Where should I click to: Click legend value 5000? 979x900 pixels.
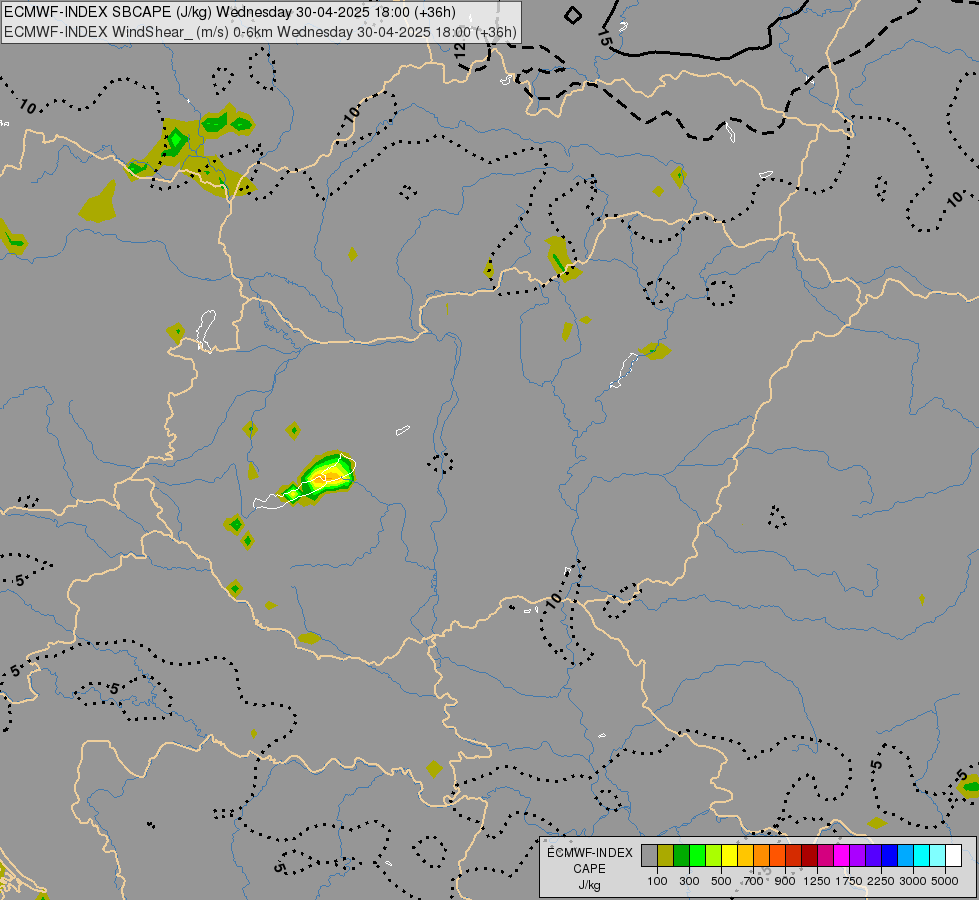pos(945,881)
